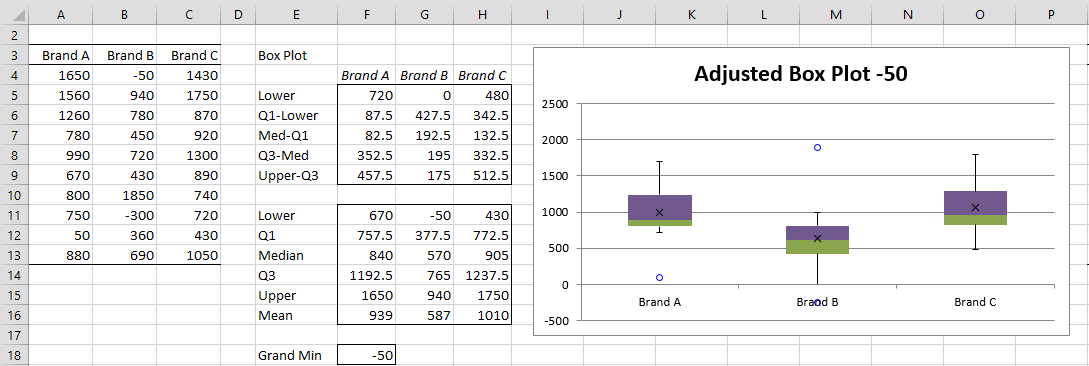
Task: Click the Brand C mean X marker
Action: click(975, 207)
